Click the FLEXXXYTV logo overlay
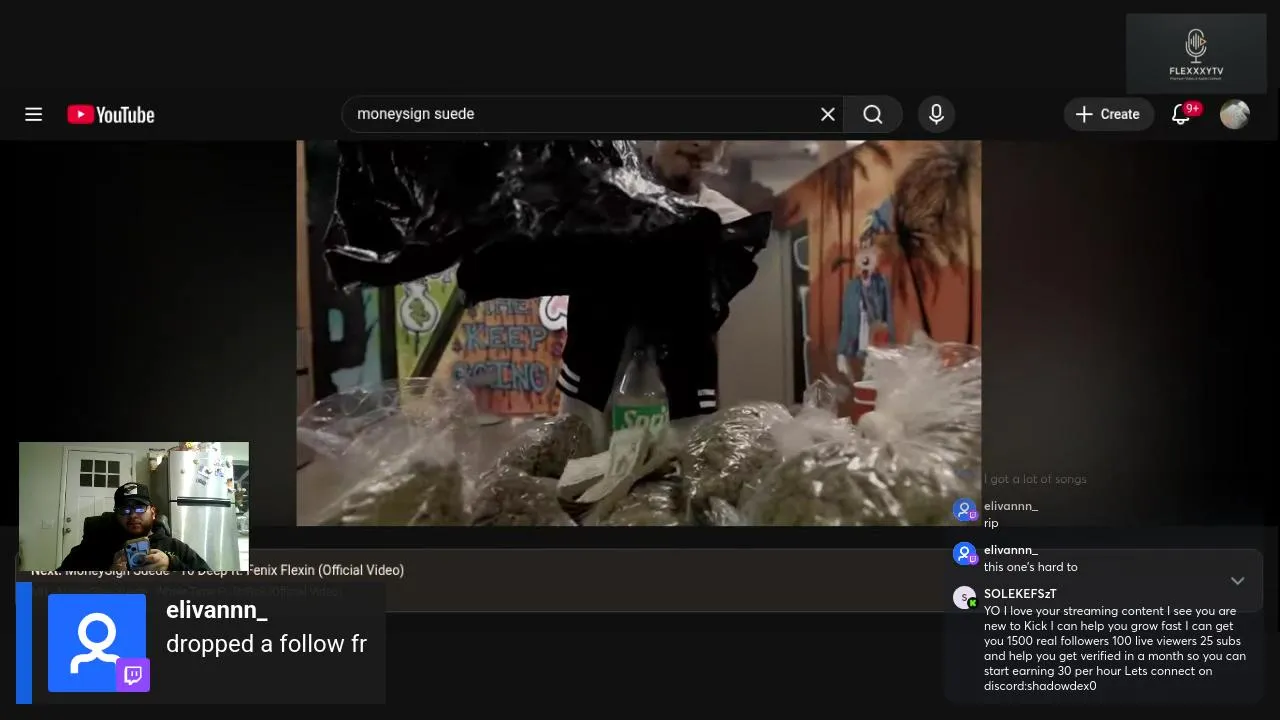Viewport: 1280px width, 720px height. click(1196, 54)
